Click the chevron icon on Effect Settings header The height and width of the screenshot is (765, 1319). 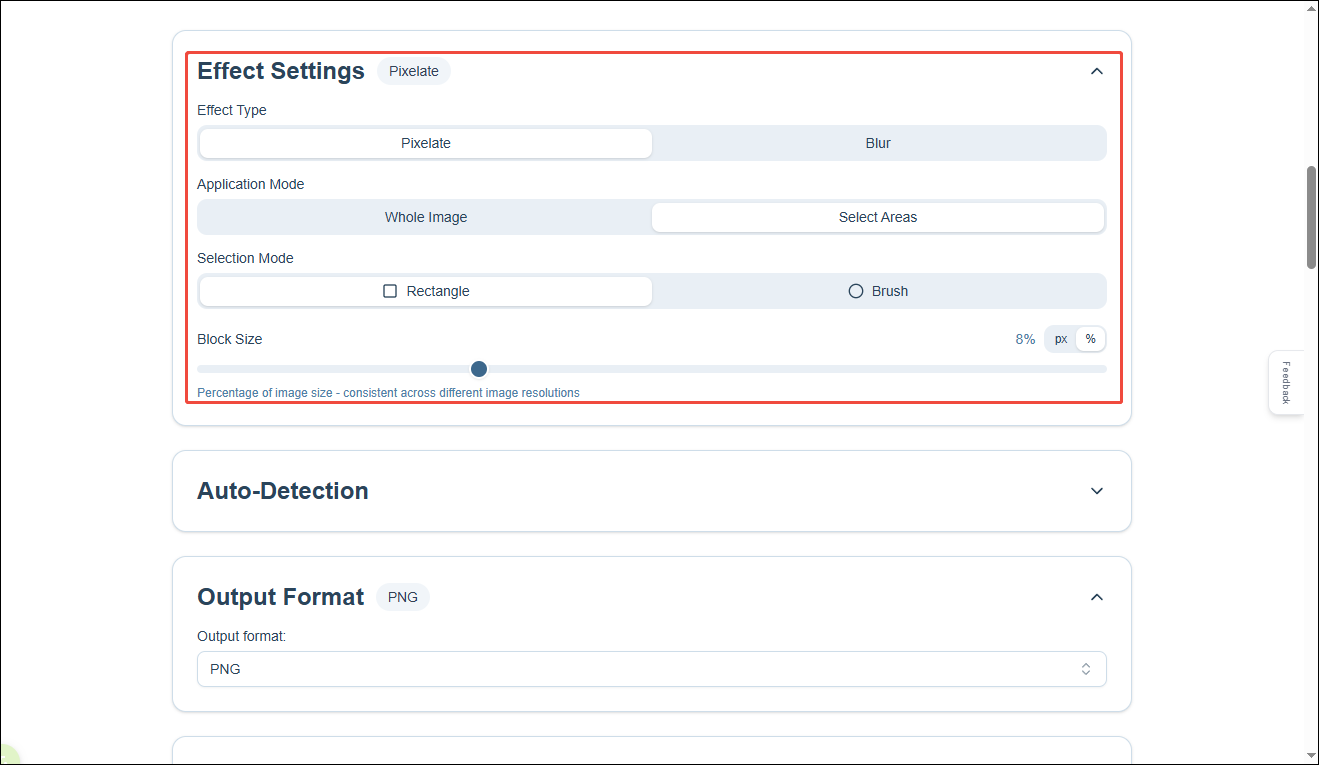tap(1096, 71)
